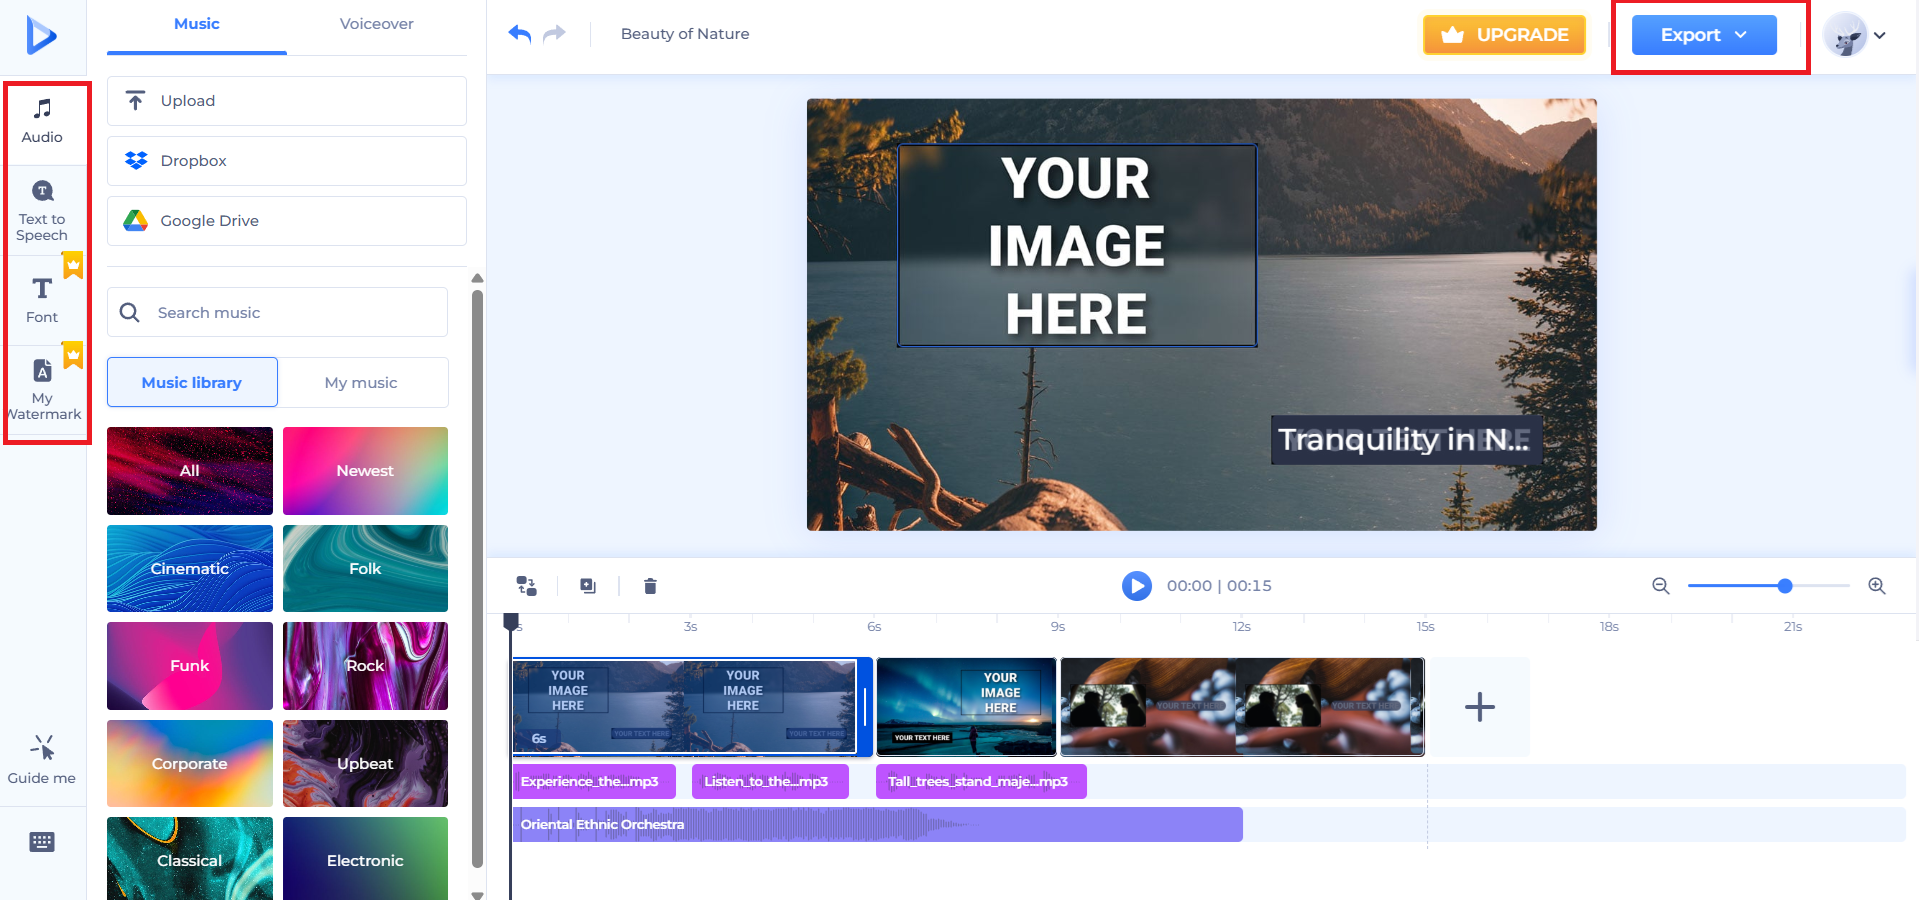This screenshot has width=1919, height=900.
Task: Import music from Google Drive
Action: (287, 221)
